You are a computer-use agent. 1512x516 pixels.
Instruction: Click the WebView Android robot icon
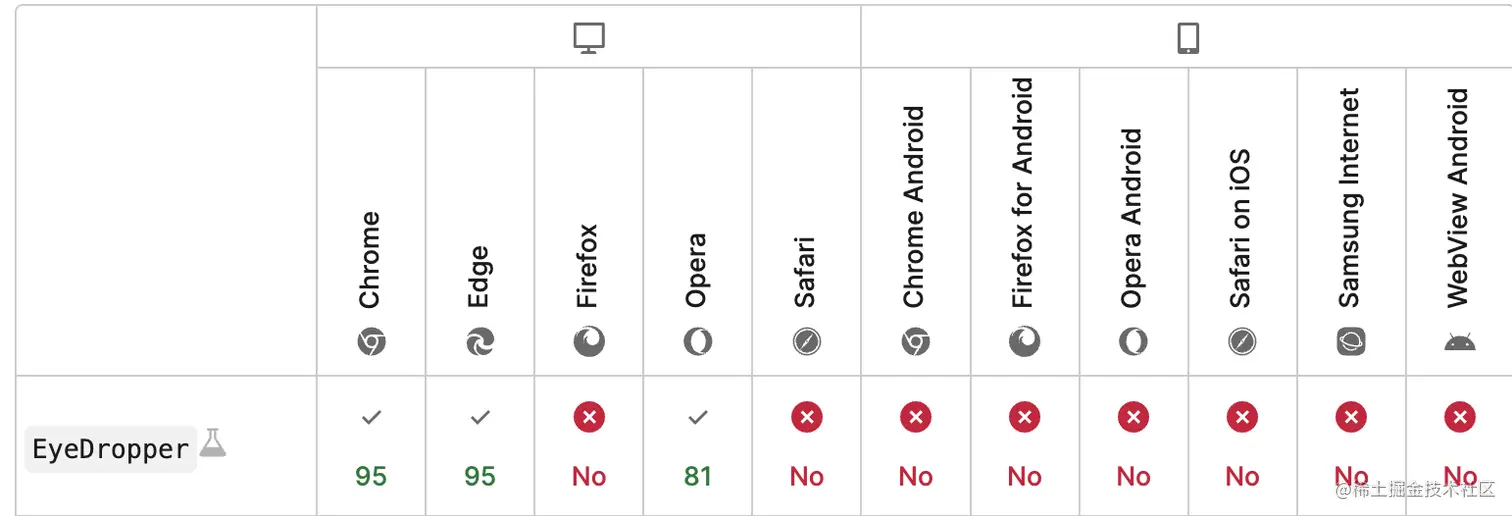(x=1460, y=343)
